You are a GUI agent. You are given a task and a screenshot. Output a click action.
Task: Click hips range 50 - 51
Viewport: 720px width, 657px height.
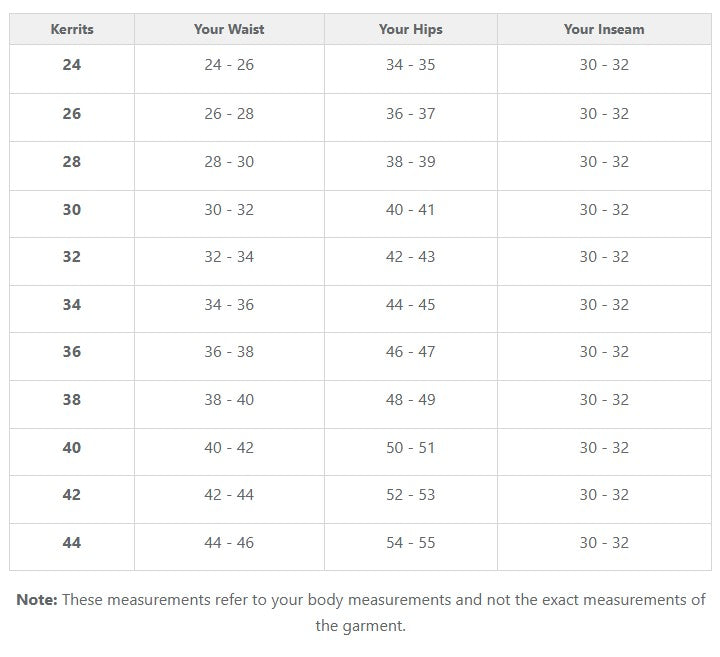410,448
